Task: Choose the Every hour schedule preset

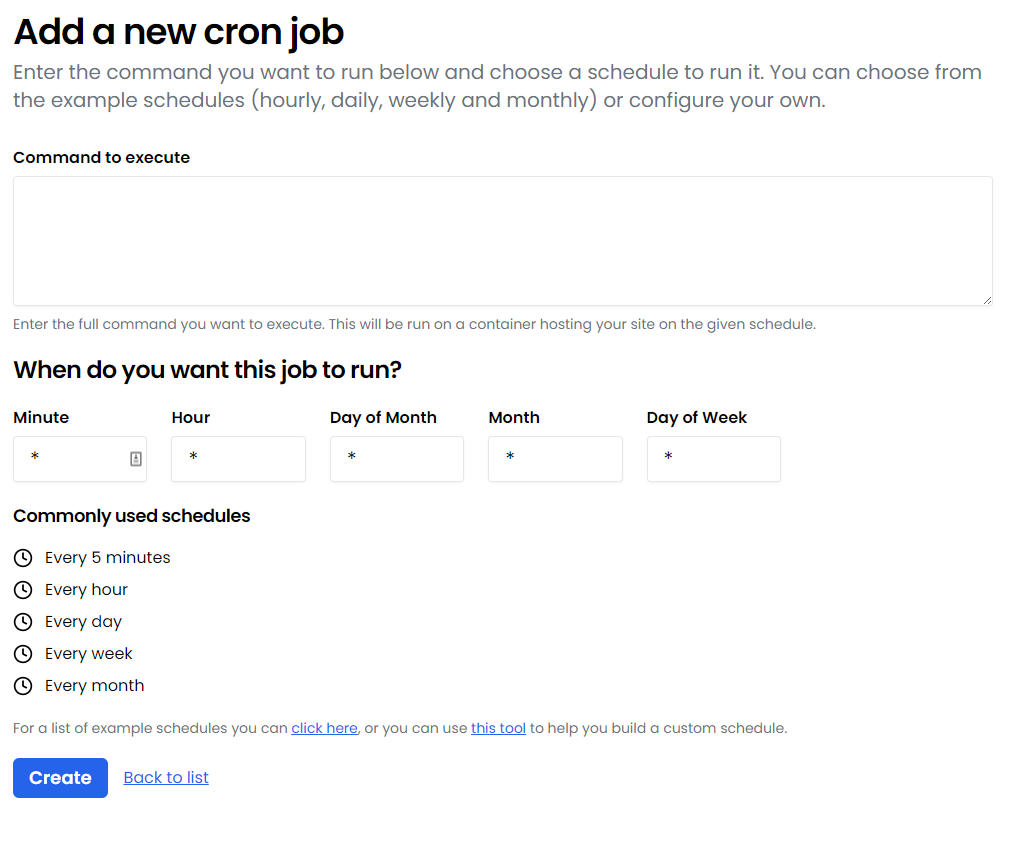Action: point(86,590)
